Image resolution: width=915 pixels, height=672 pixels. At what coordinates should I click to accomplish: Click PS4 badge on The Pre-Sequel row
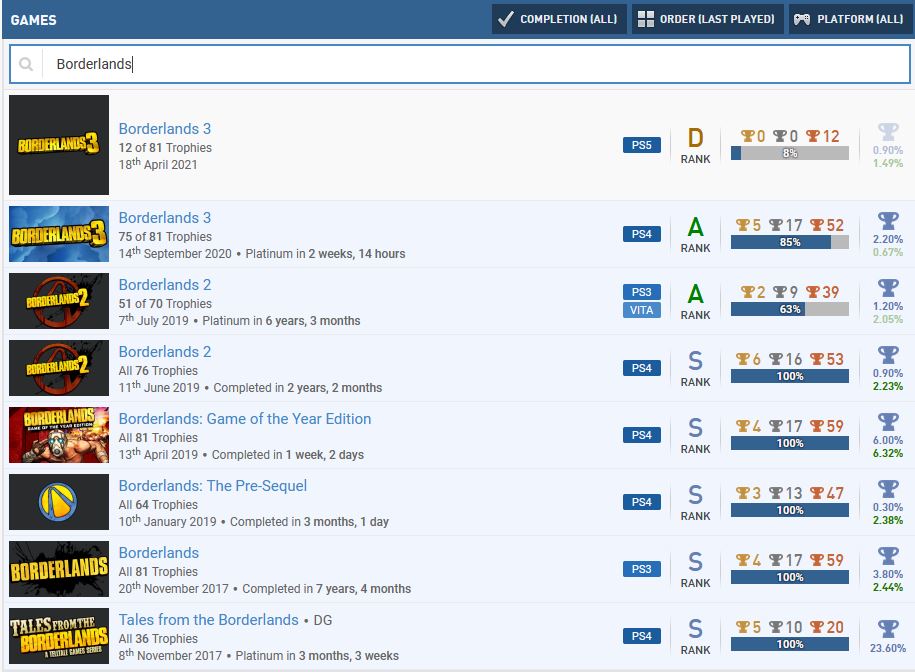tap(641, 502)
